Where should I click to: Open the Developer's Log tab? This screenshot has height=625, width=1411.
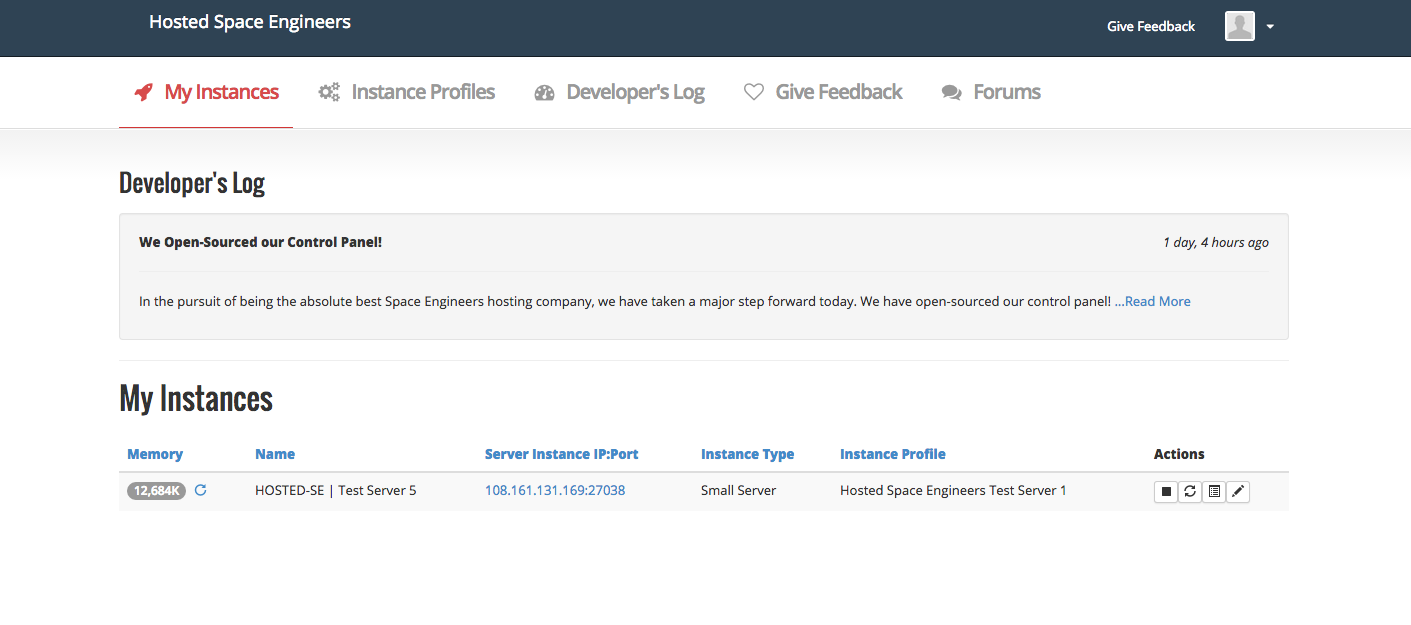(619, 92)
